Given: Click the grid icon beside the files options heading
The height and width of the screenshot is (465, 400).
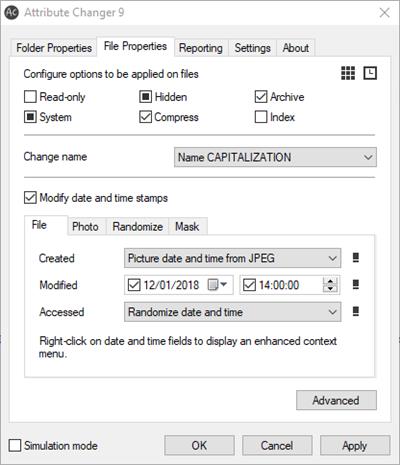Looking at the screenshot, I should point(348,73).
